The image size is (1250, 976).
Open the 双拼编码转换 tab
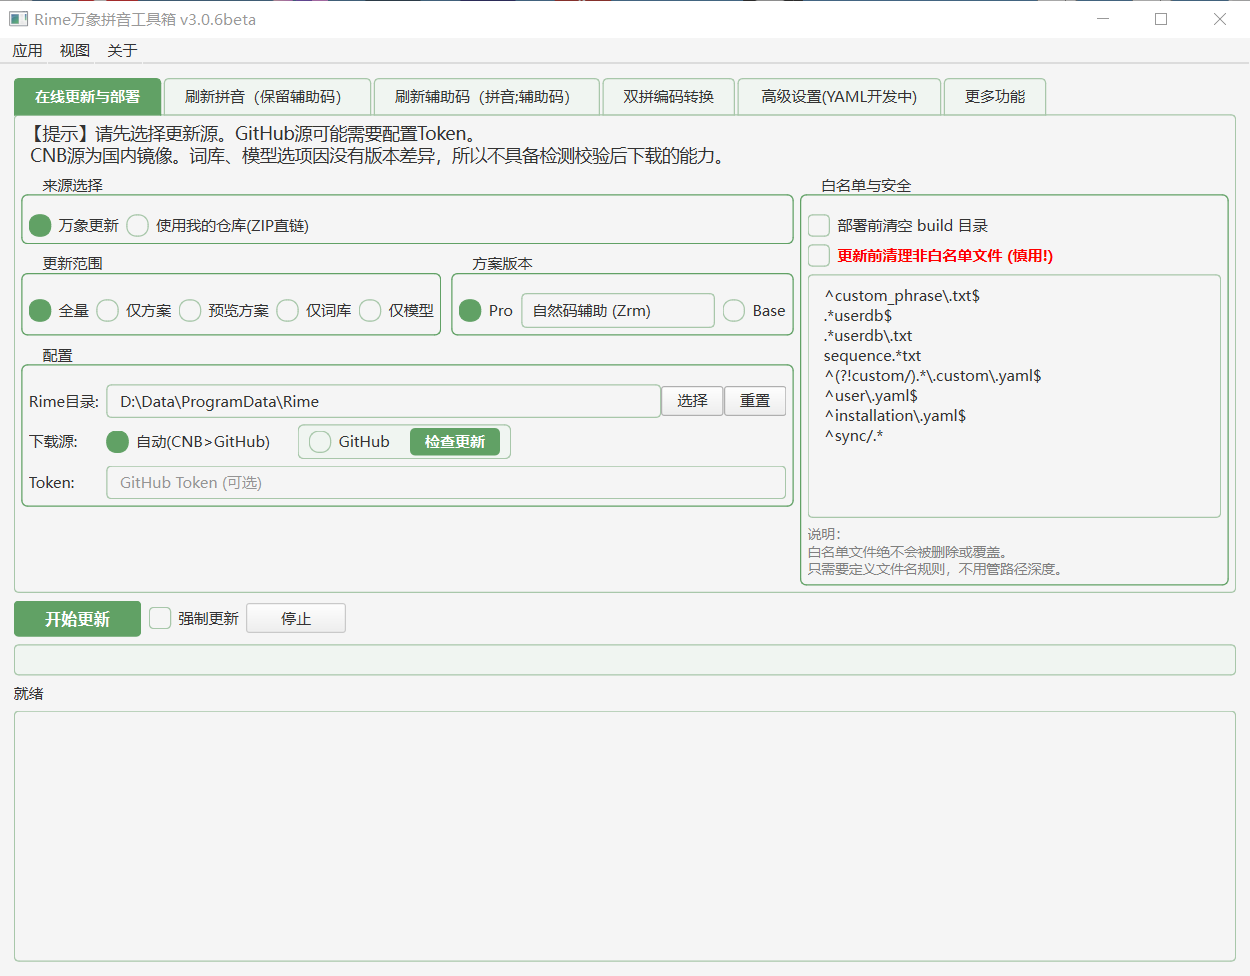click(x=668, y=97)
